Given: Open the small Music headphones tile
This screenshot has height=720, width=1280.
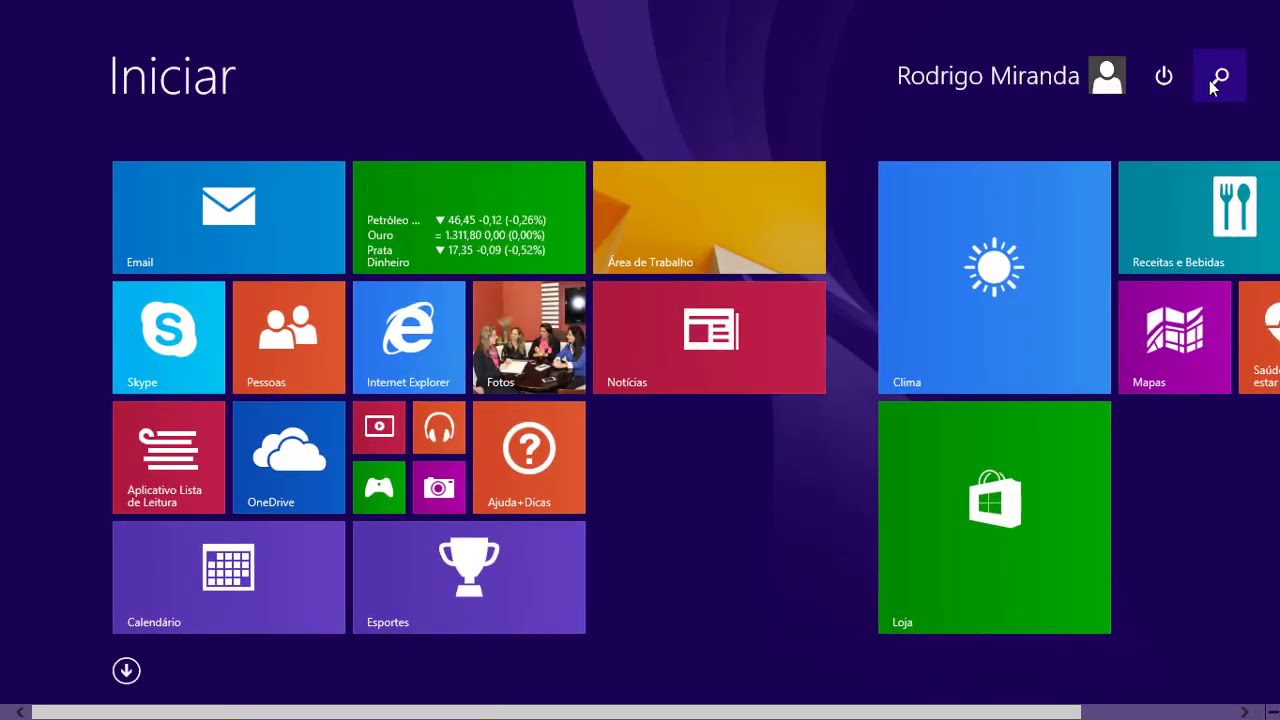Looking at the screenshot, I should (x=439, y=427).
